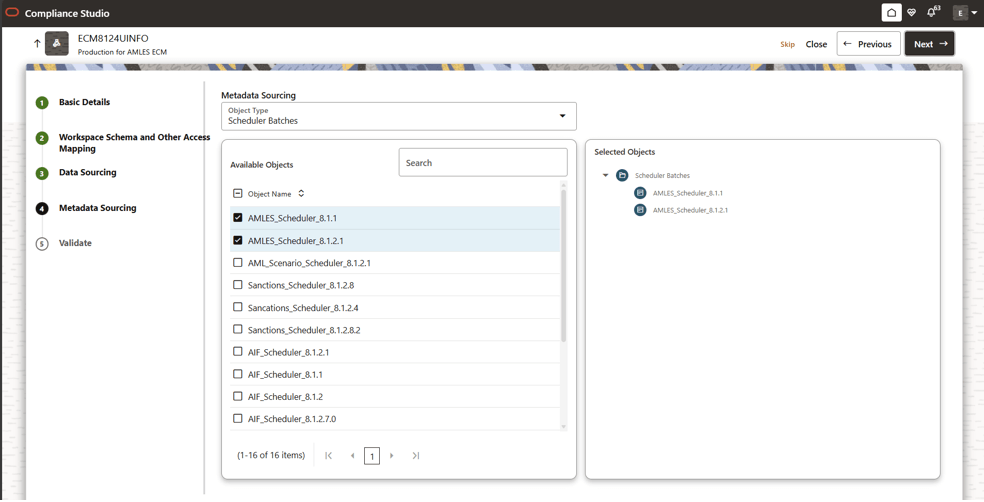The width and height of the screenshot is (984, 502).
Task: Click Scheduler Batches tree label
Action: click(x=662, y=176)
